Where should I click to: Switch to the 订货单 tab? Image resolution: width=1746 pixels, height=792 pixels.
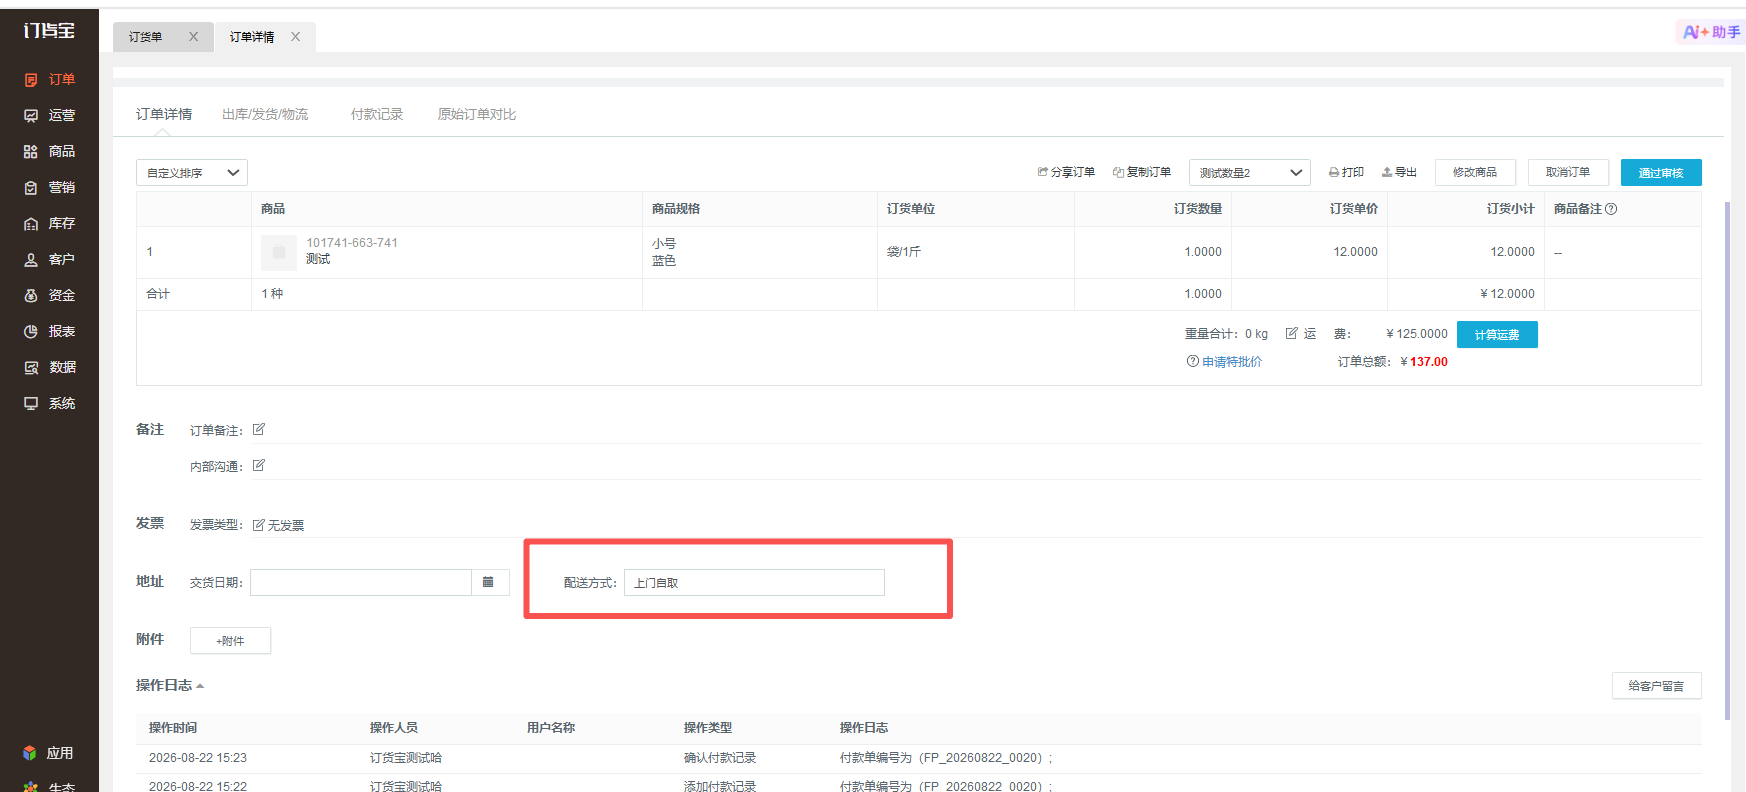(x=146, y=37)
